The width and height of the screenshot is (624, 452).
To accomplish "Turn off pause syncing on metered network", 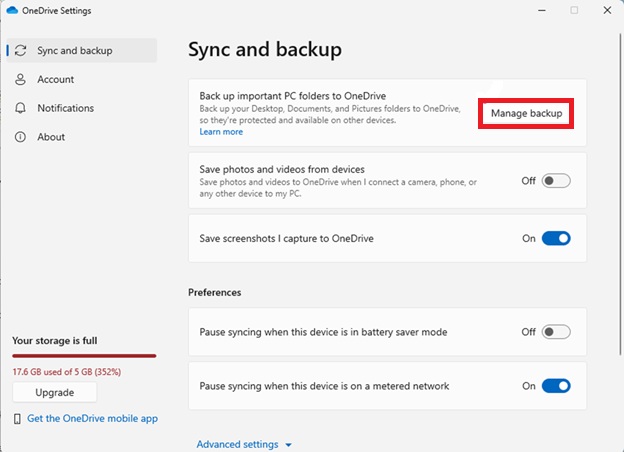I will coord(556,386).
